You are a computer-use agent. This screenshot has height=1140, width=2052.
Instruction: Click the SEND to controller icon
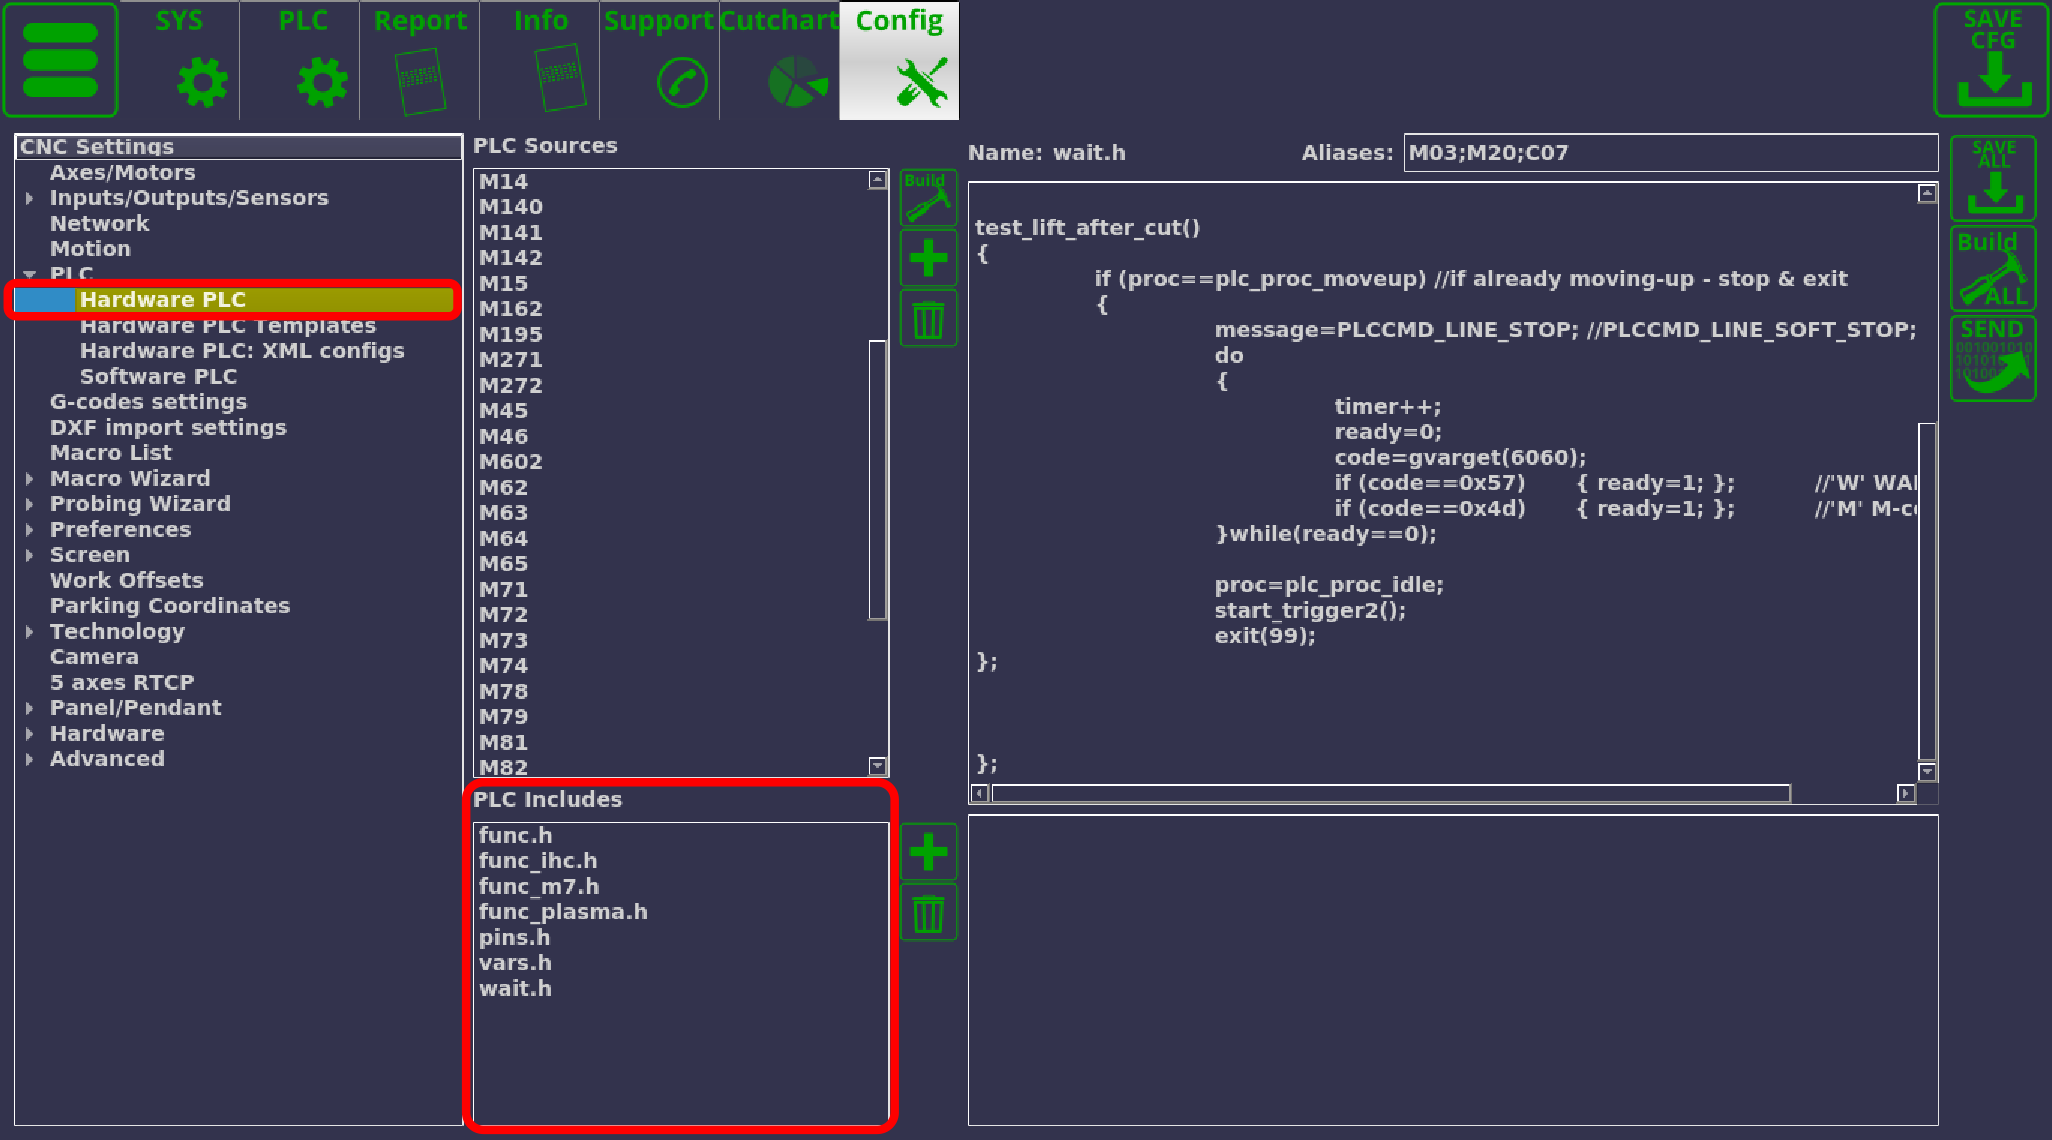[1993, 359]
